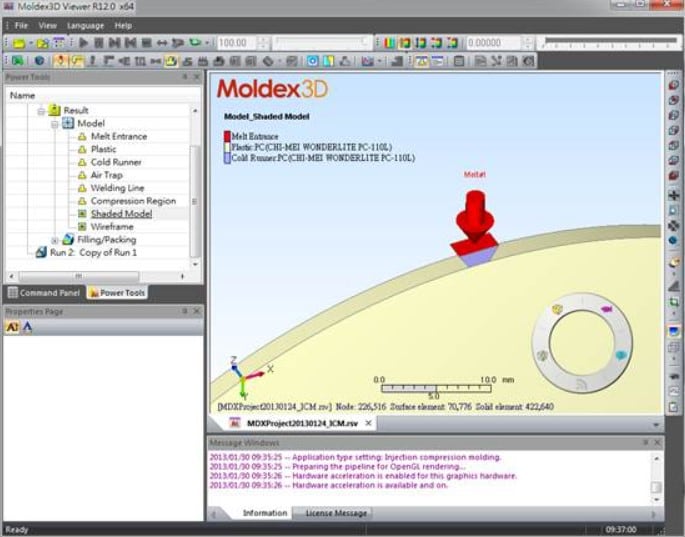Click the last rainbow color-band icon before 0.00000 field

click(453, 43)
